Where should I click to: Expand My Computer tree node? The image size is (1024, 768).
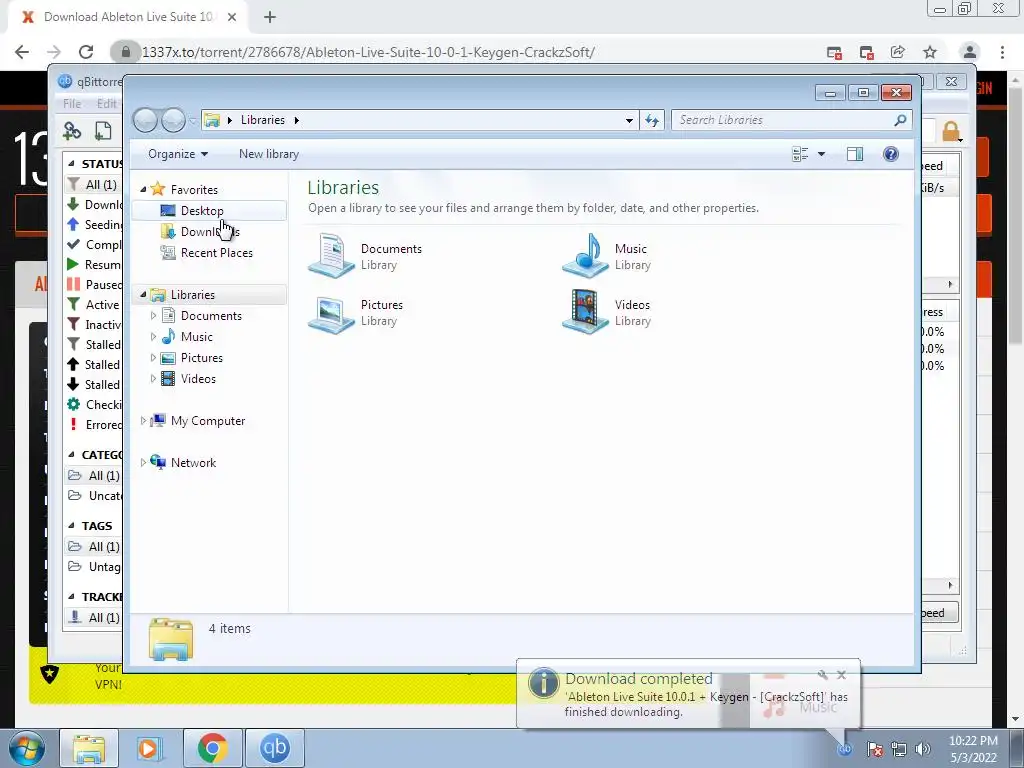point(143,421)
